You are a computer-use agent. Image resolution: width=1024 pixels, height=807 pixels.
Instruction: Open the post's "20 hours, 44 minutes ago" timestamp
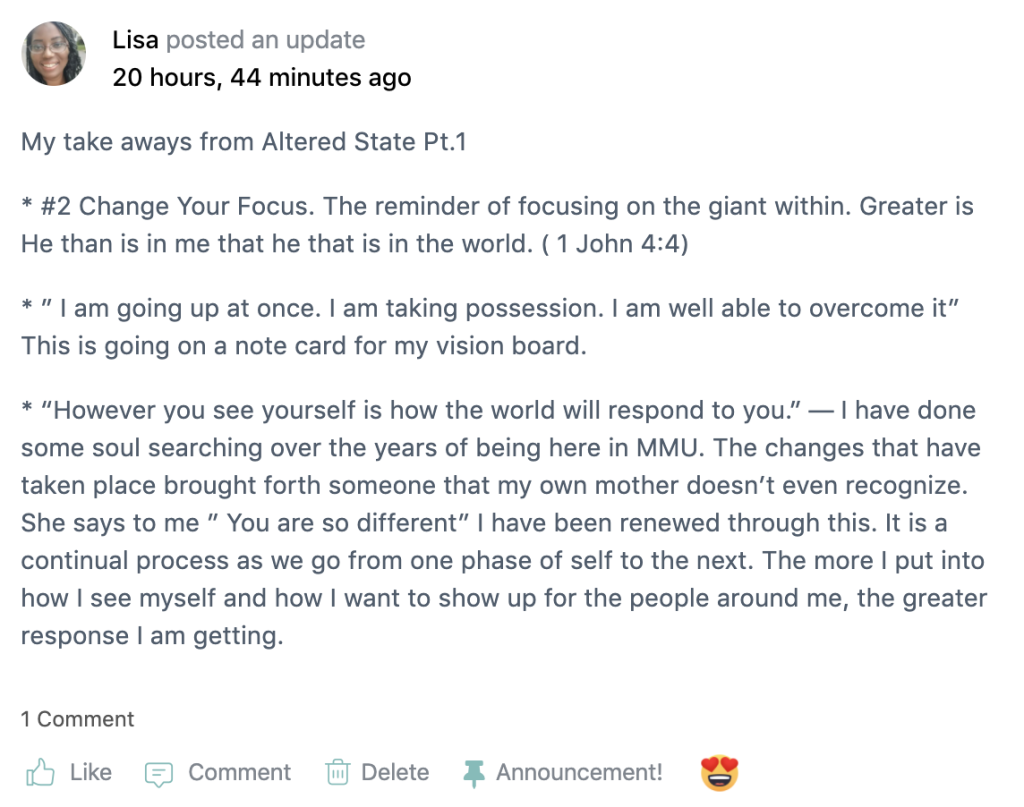(261, 77)
